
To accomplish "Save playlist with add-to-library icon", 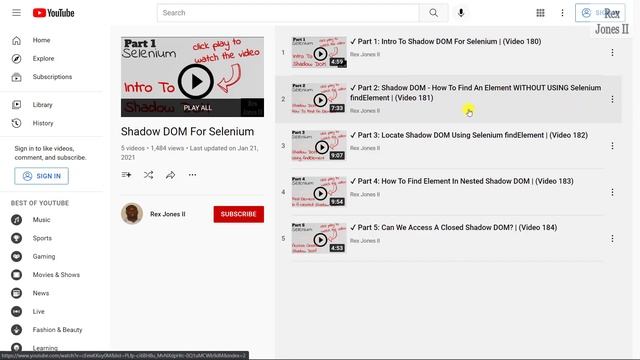I will pos(126,175).
